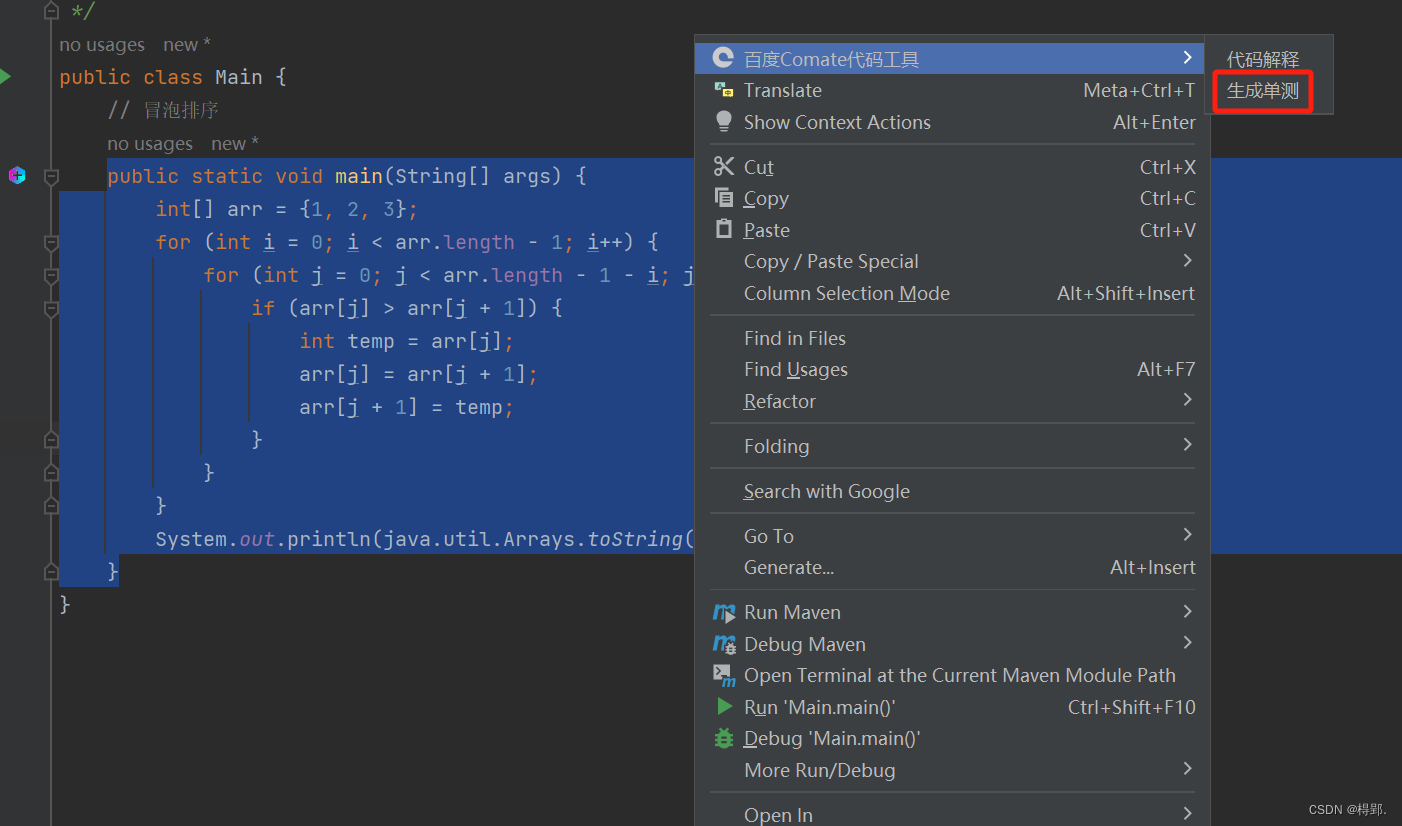Click the scissors Cut icon

[x=724, y=166]
